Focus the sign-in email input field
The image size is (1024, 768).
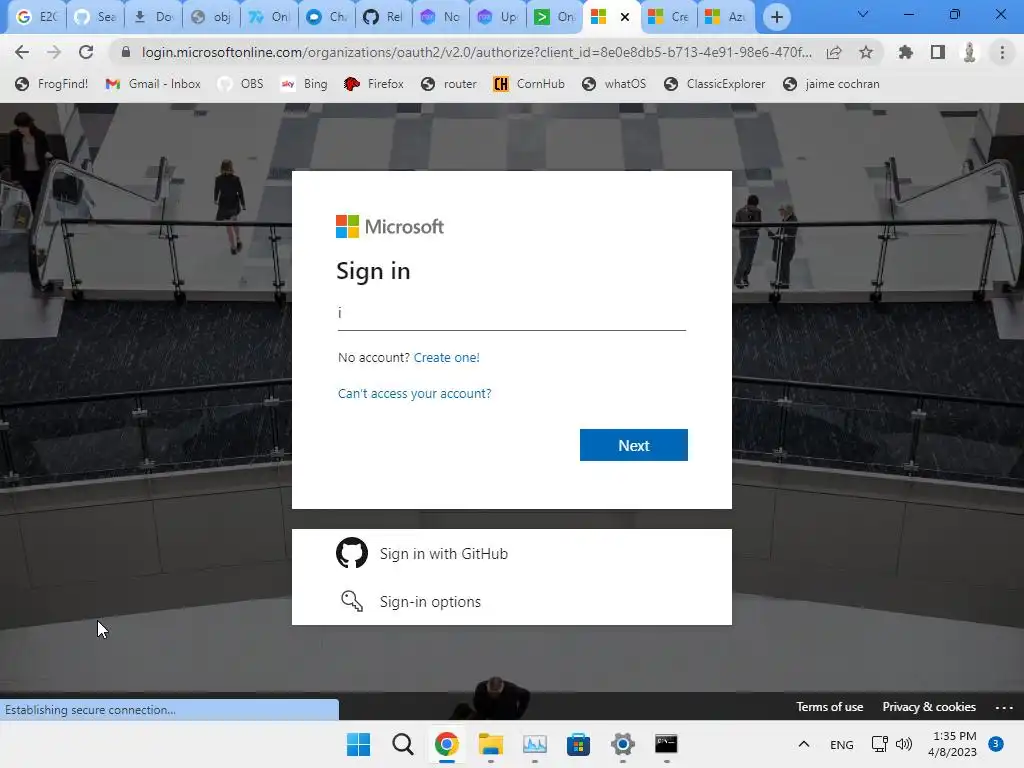(511, 313)
